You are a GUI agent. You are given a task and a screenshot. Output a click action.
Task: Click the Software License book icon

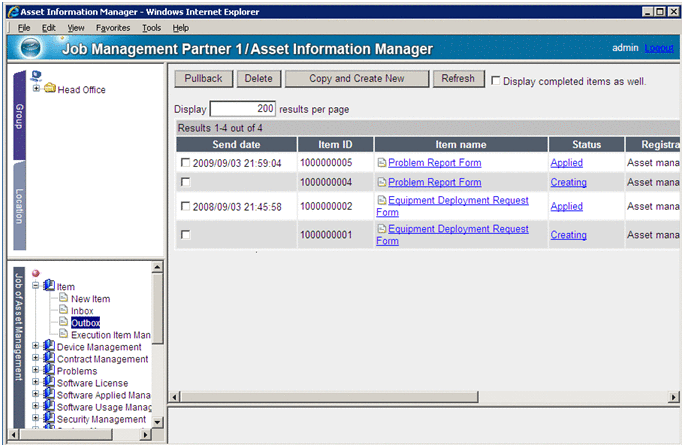[49, 383]
